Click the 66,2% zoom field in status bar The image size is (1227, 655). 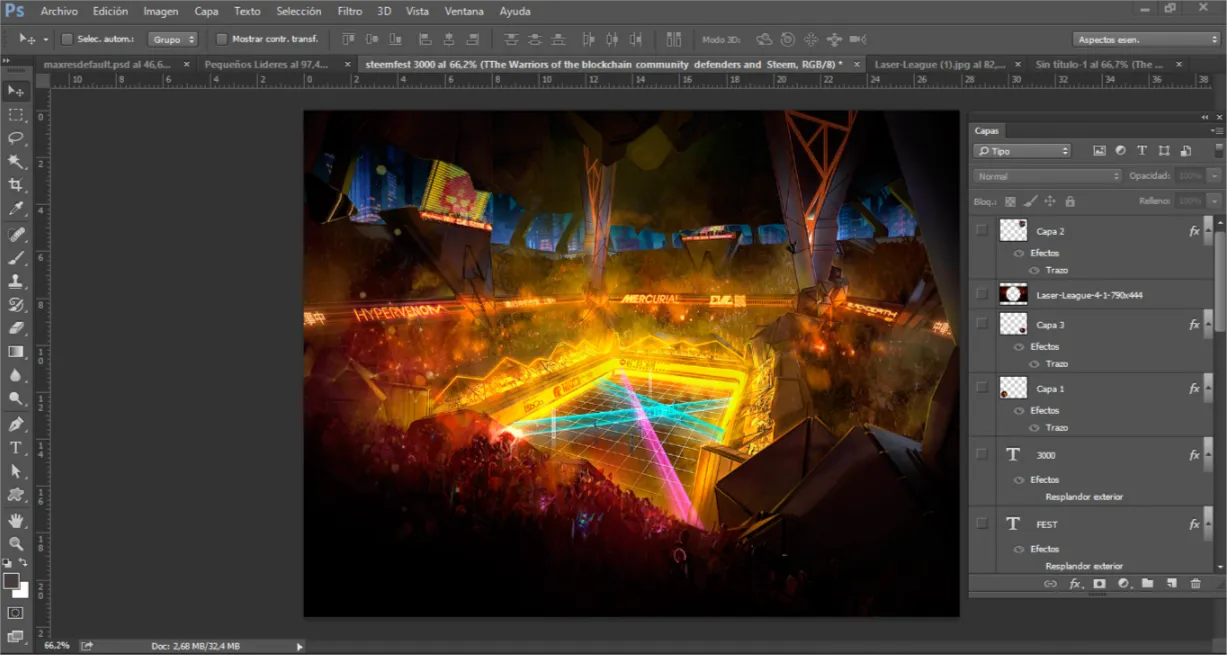[x=57, y=646]
